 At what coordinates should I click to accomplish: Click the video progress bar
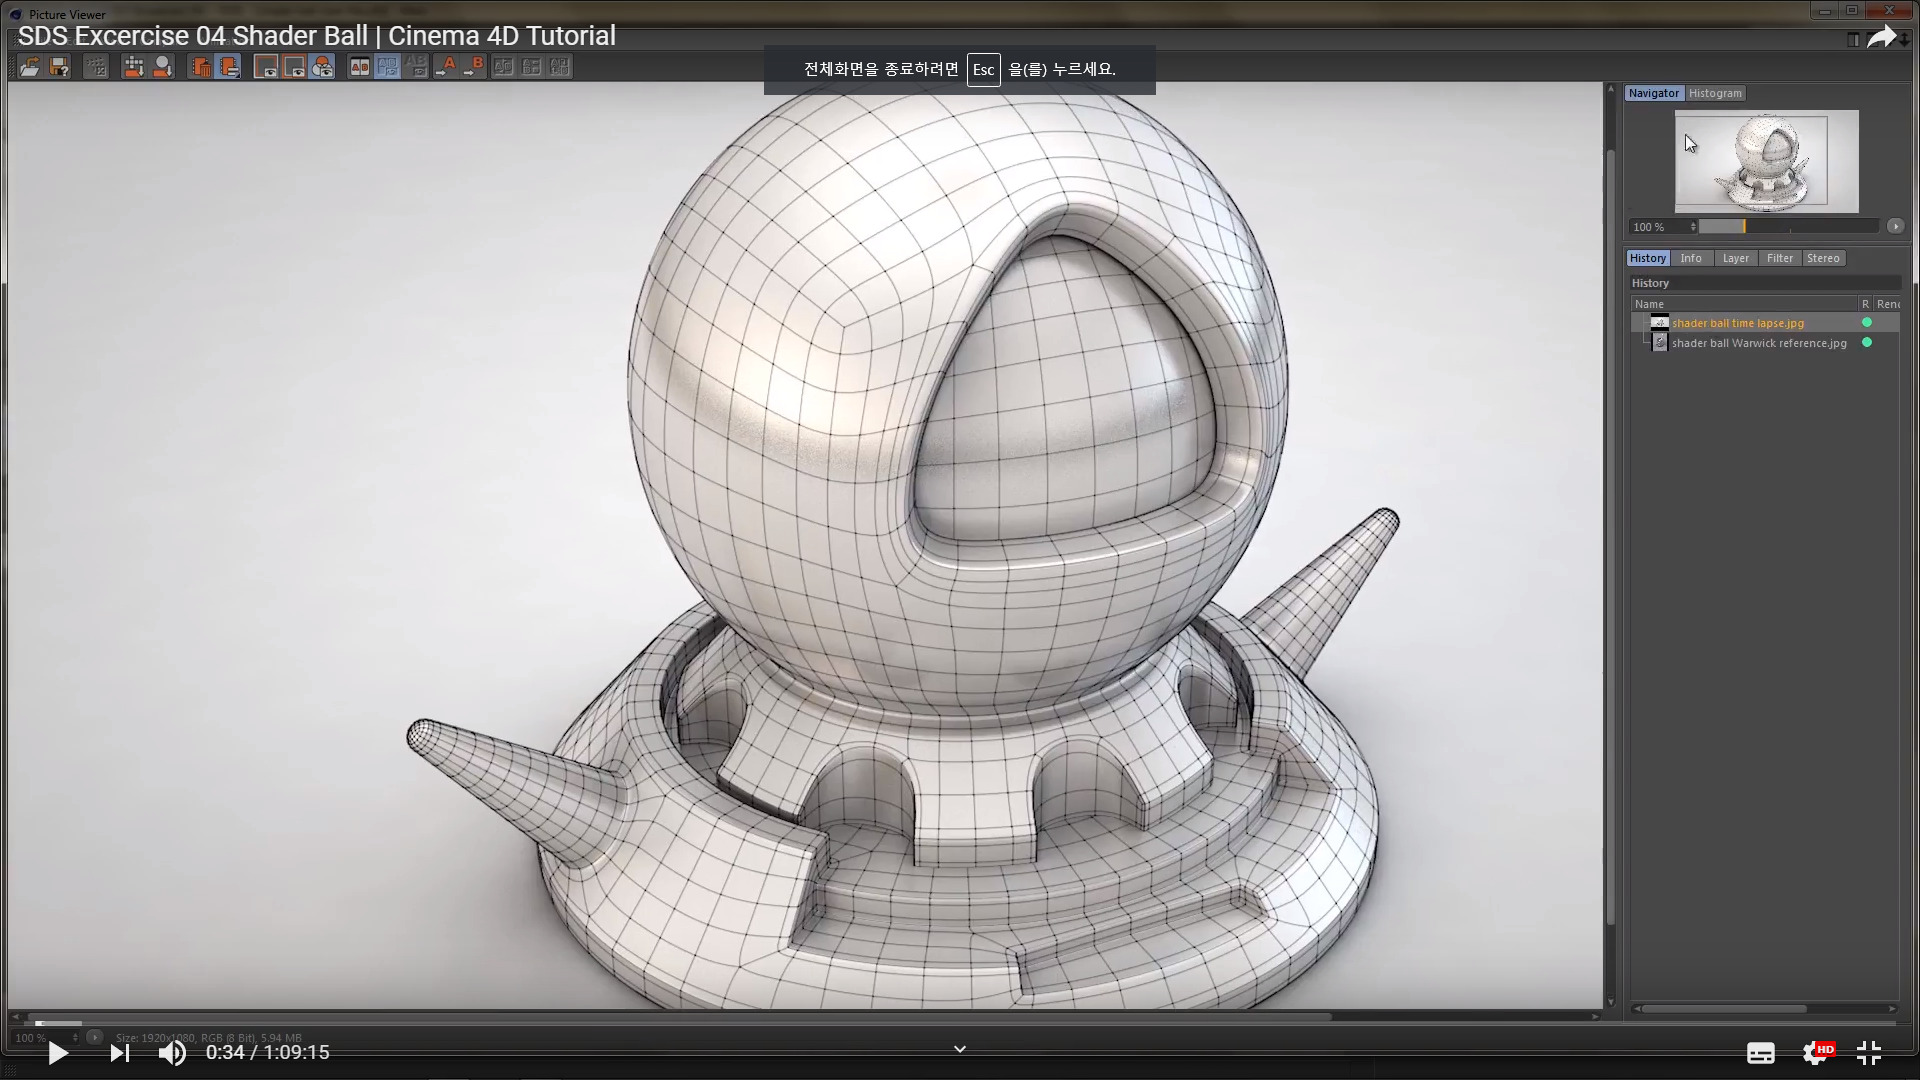tap(960, 1023)
